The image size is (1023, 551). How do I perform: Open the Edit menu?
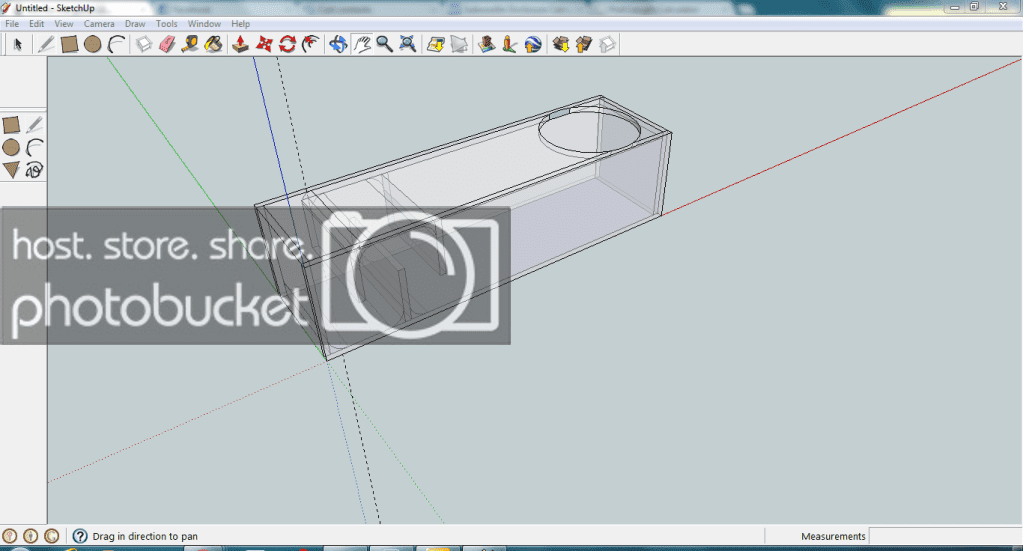(37, 23)
